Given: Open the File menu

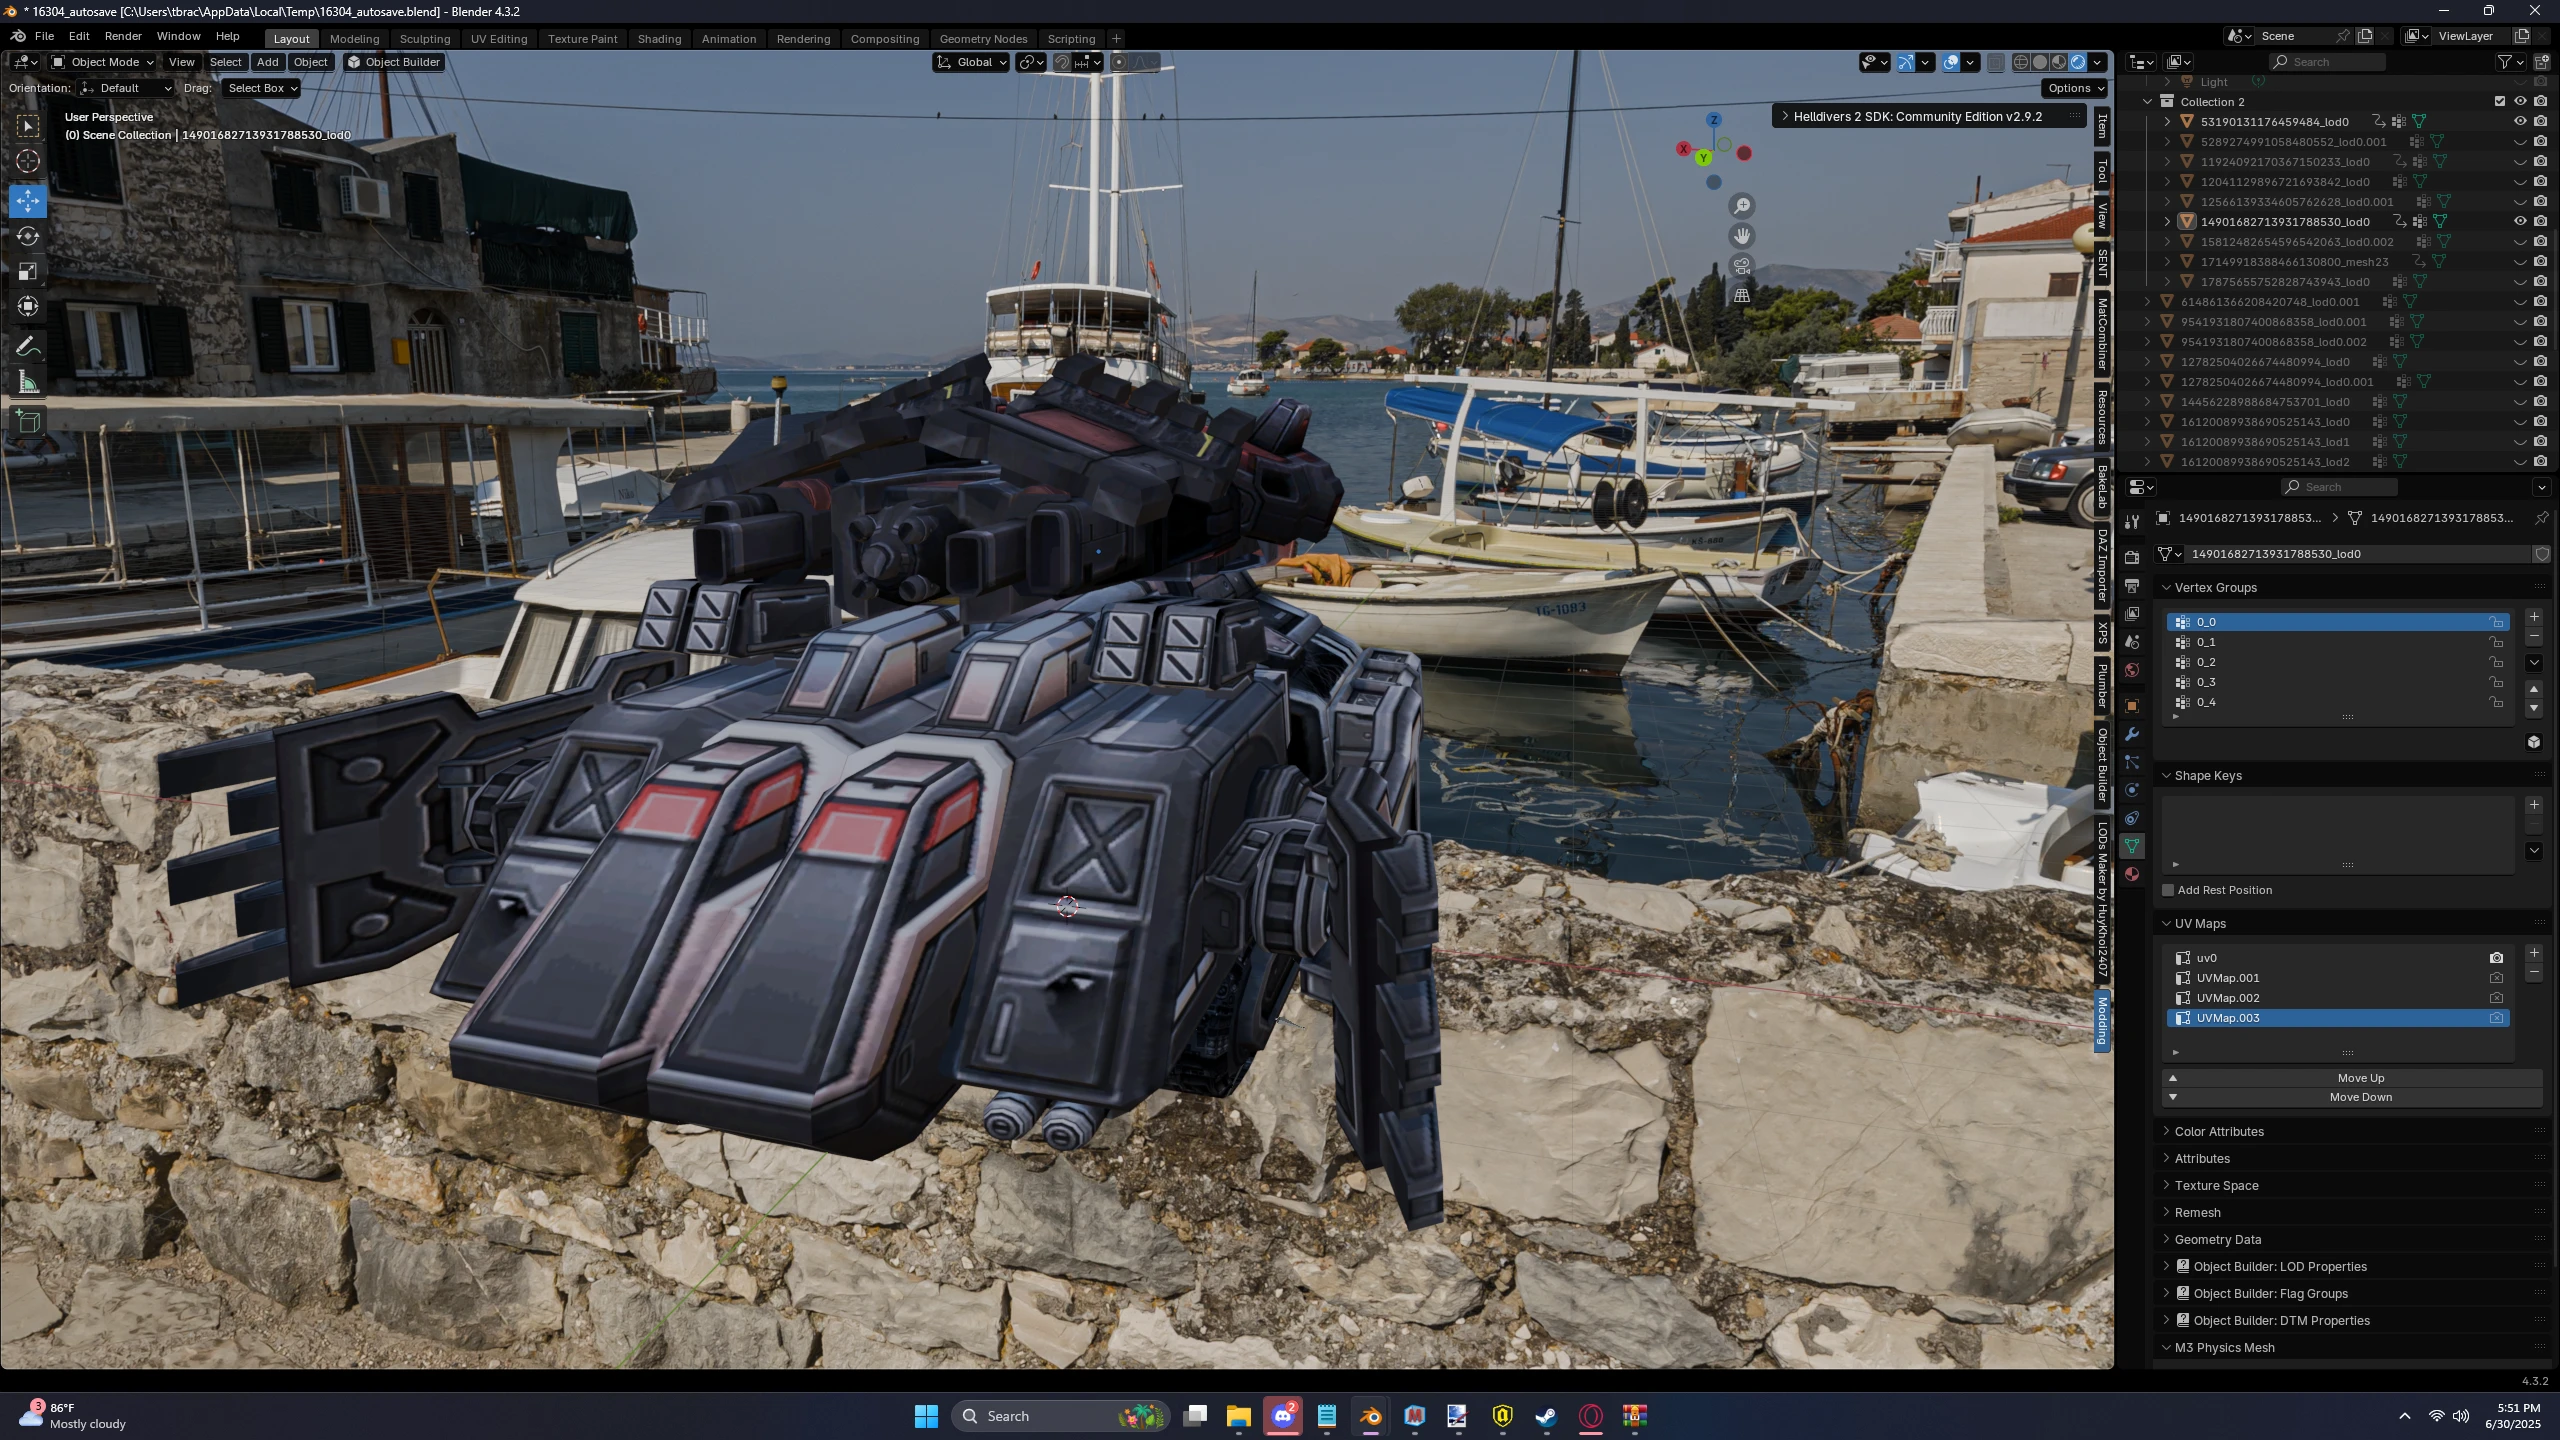Looking at the screenshot, I should click(44, 36).
